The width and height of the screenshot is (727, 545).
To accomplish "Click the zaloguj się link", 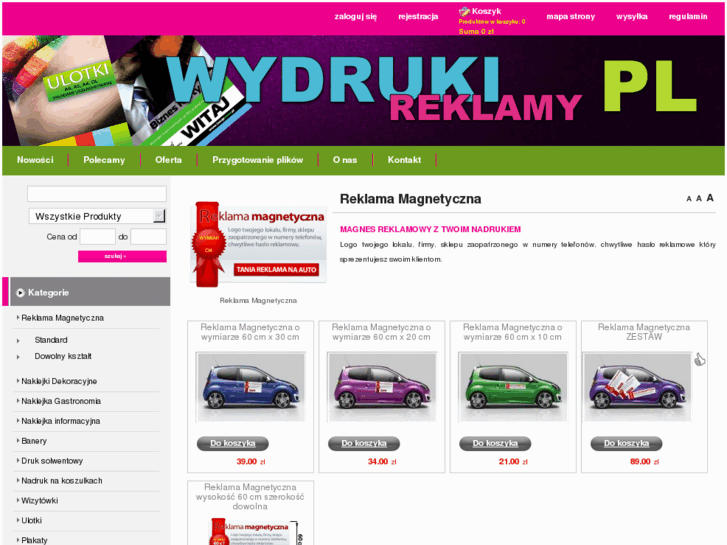I will (x=356, y=17).
